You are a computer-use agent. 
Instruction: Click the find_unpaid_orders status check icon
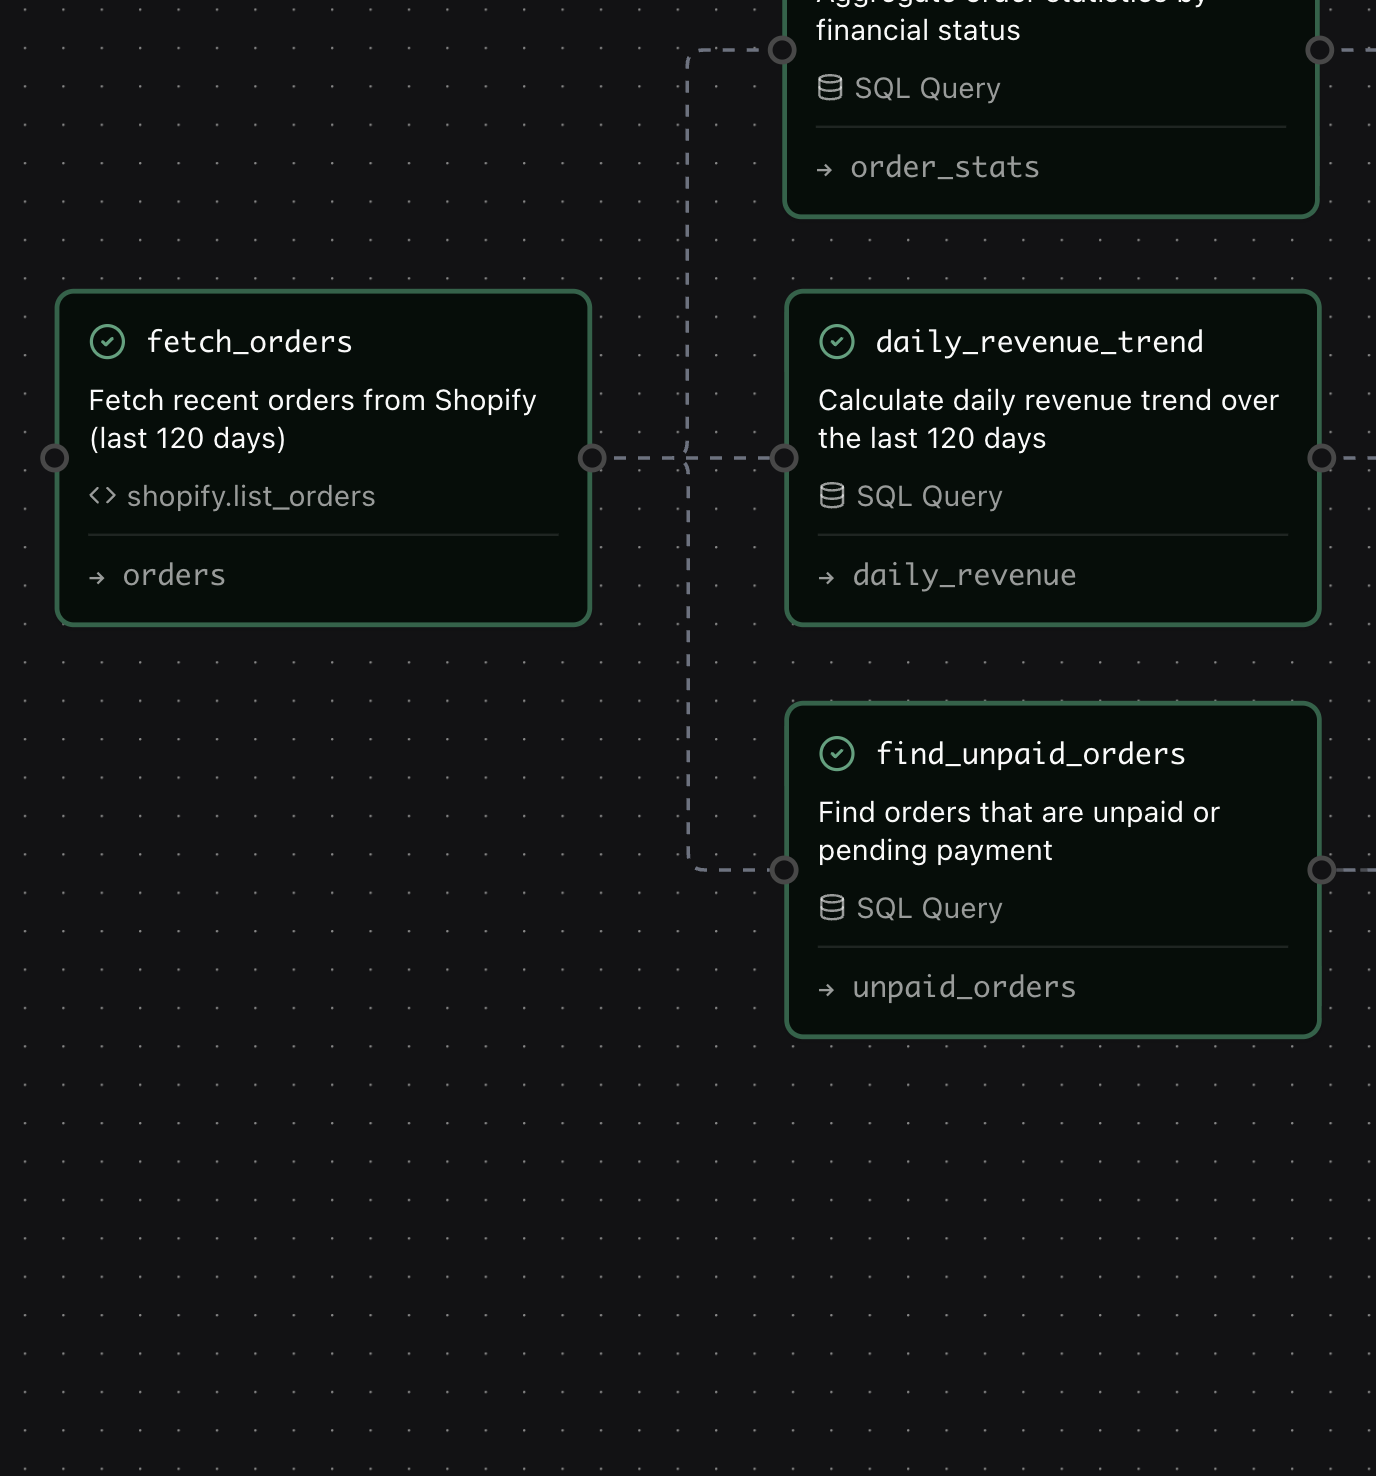pyautogui.click(x=836, y=754)
